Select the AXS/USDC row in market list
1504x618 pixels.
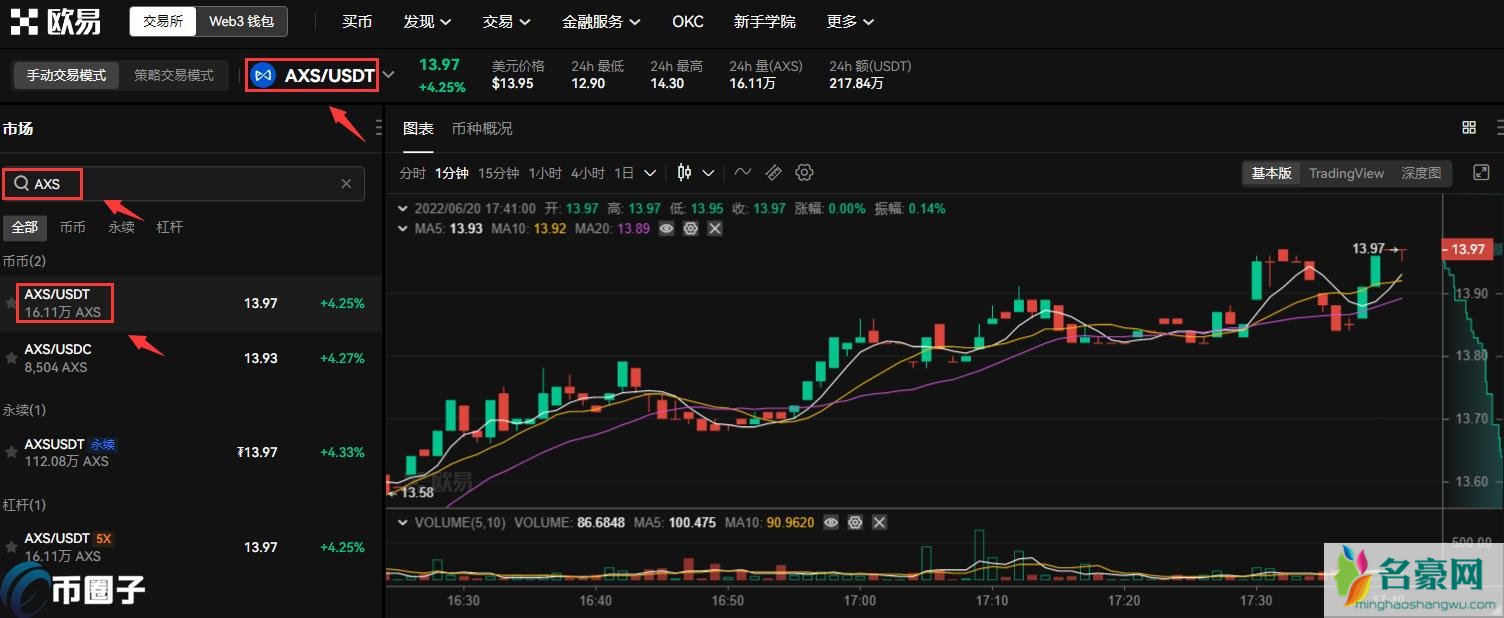coord(191,358)
